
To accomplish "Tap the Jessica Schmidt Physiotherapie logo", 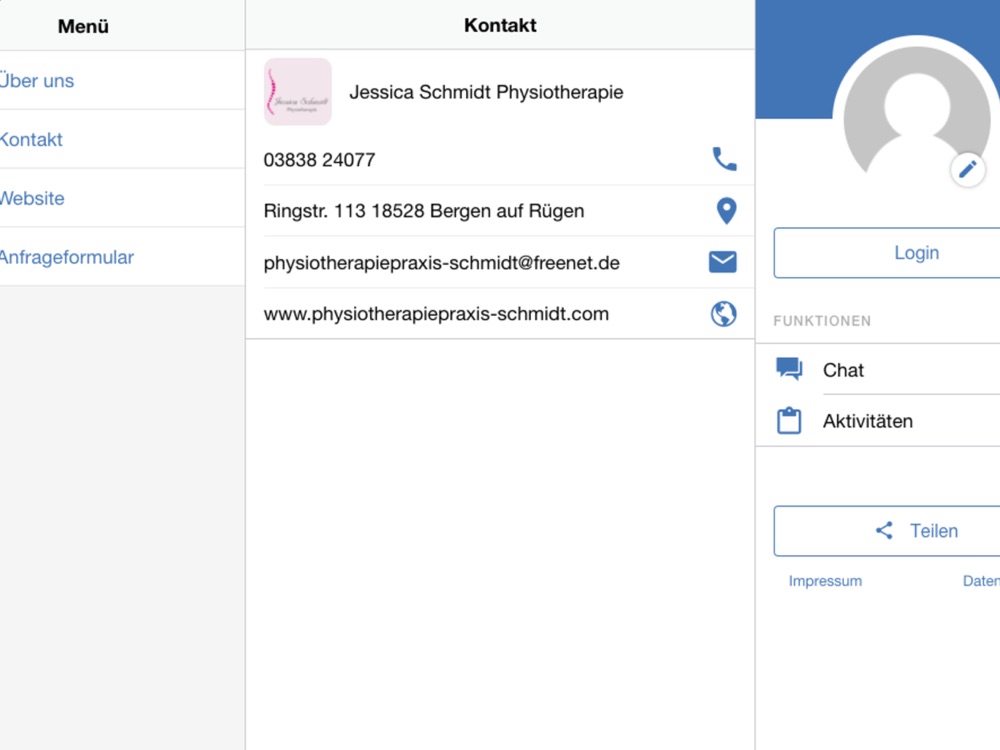I will pyautogui.click(x=298, y=92).
